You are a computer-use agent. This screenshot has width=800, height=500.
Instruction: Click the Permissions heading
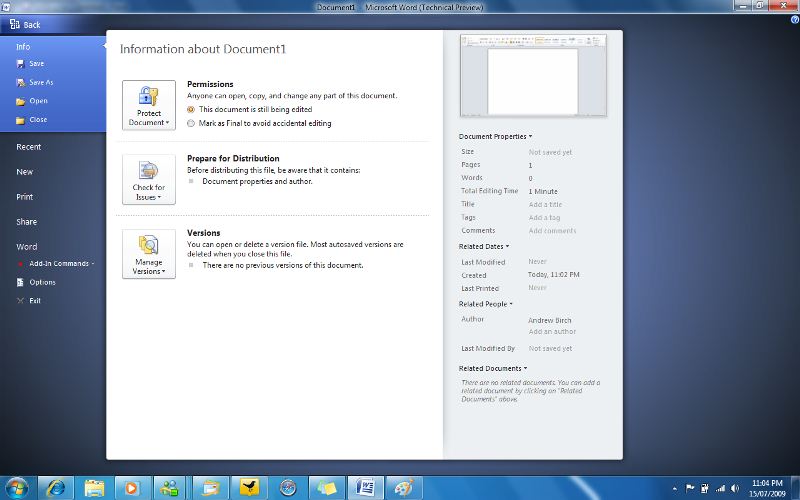coord(210,84)
